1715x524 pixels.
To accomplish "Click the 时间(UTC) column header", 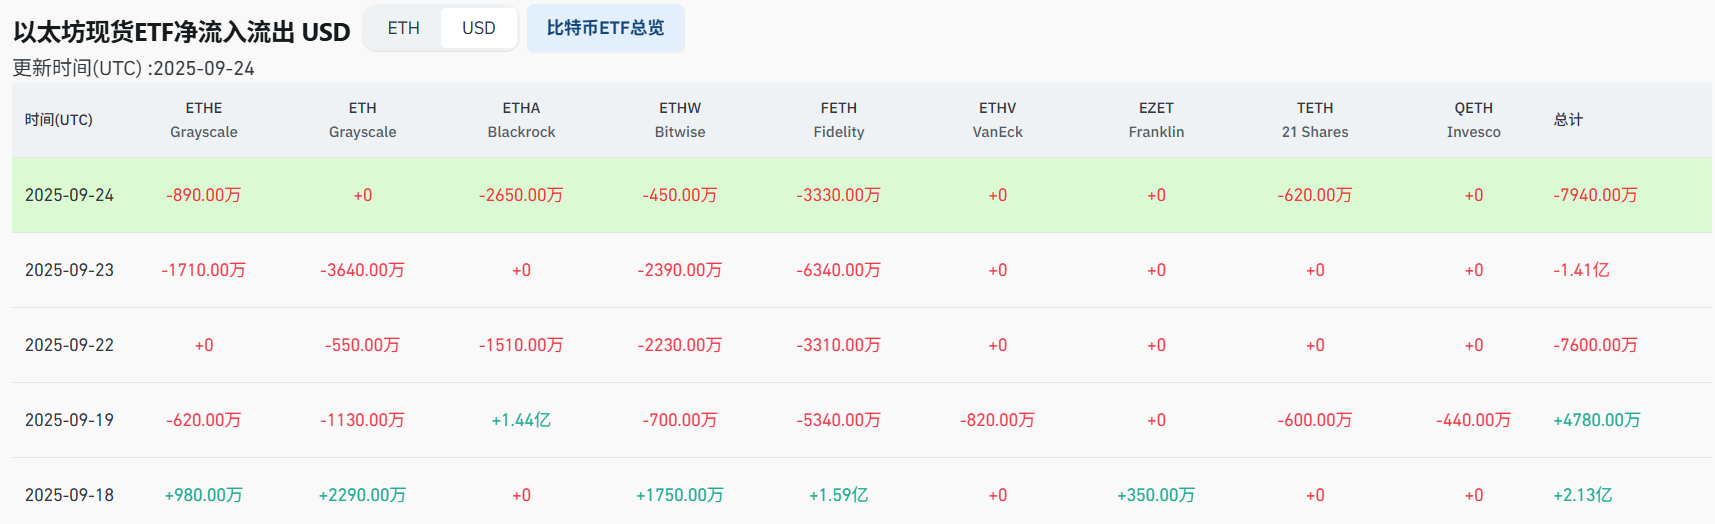I will point(59,120).
